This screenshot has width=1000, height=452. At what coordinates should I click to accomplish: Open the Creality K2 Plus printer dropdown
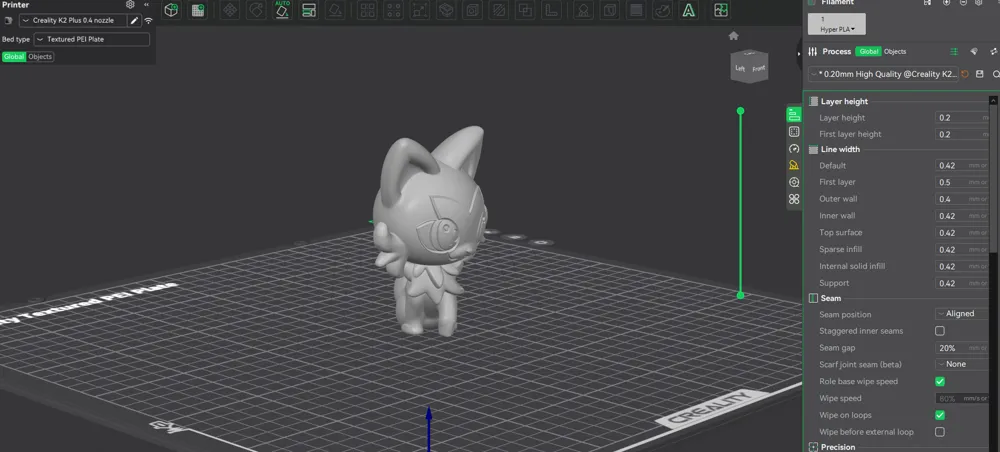tap(72, 20)
